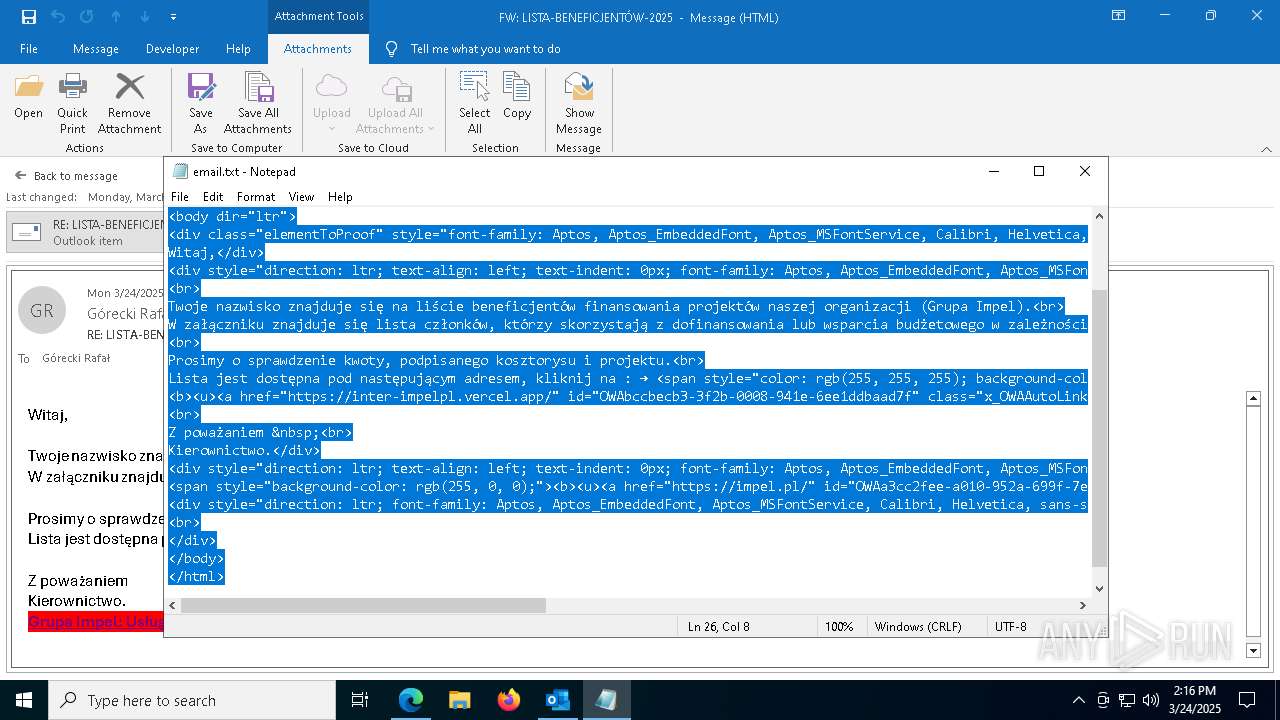The height and width of the screenshot is (720, 1280).
Task: Click Remove Attachment in the ribbon
Action: [129, 103]
